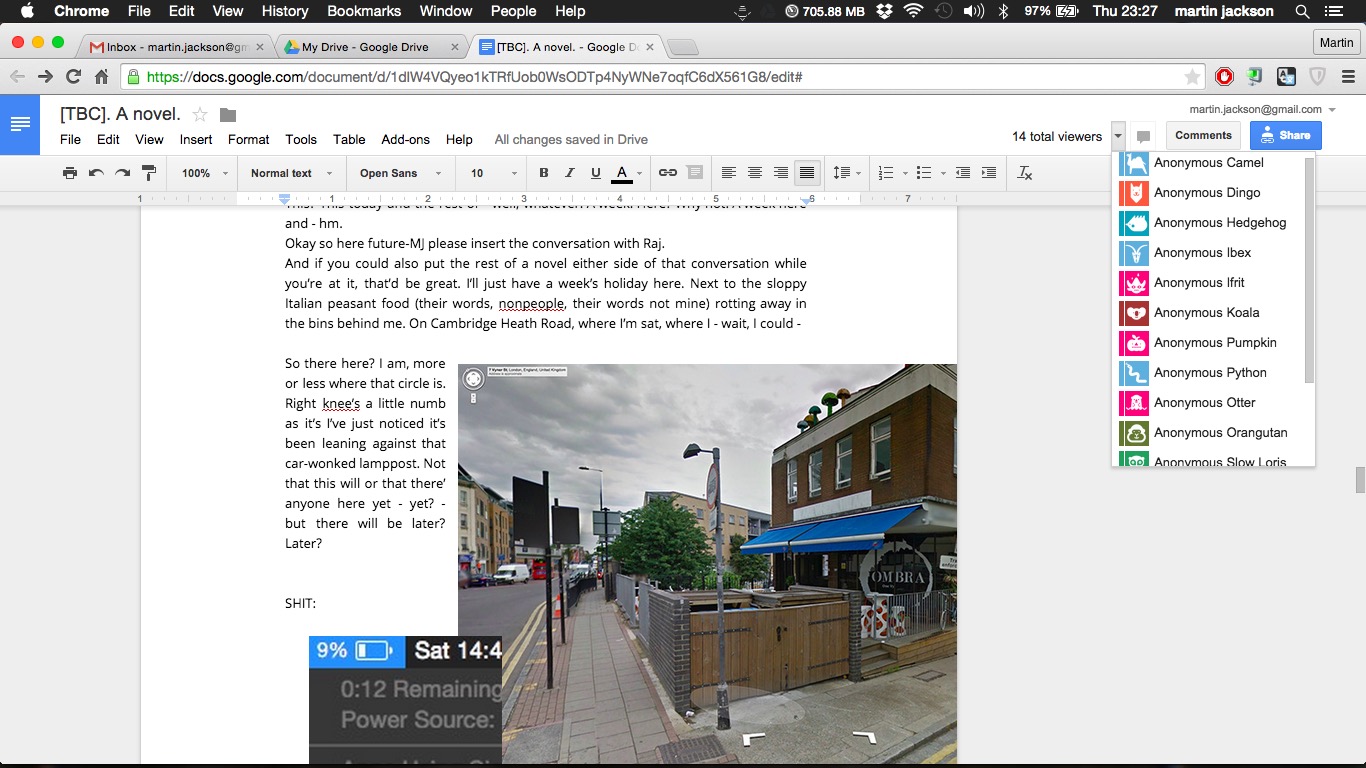This screenshot has height=768, width=1366.
Task: Select Anonymous Hedgehog in viewers list
Action: [x=1211, y=223]
